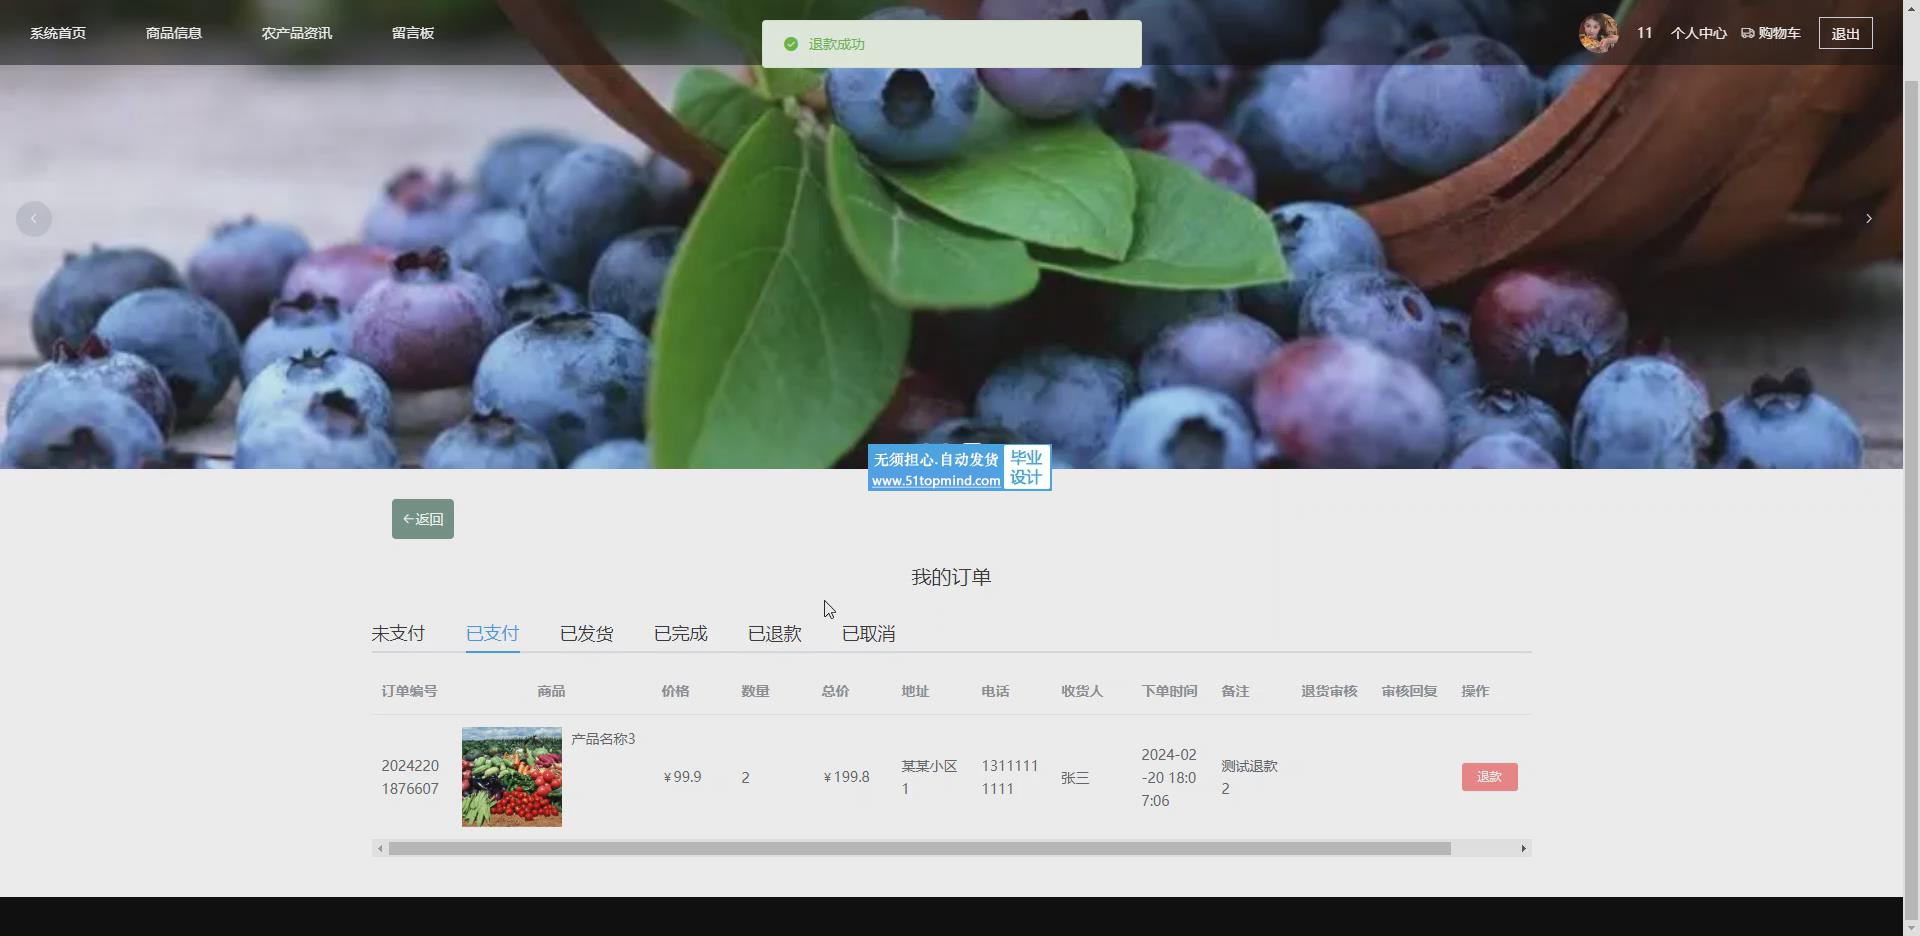Click the address 某某小区1 cell
Image resolution: width=1920 pixels, height=936 pixels.
pyautogui.click(x=929, y=777)
